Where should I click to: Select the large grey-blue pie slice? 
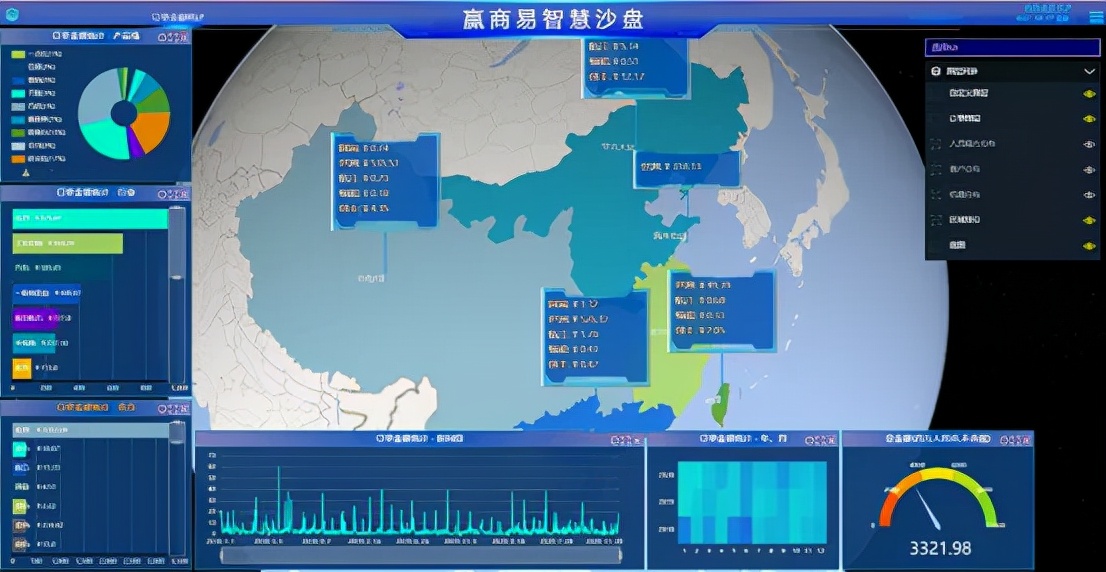(97, 97)
